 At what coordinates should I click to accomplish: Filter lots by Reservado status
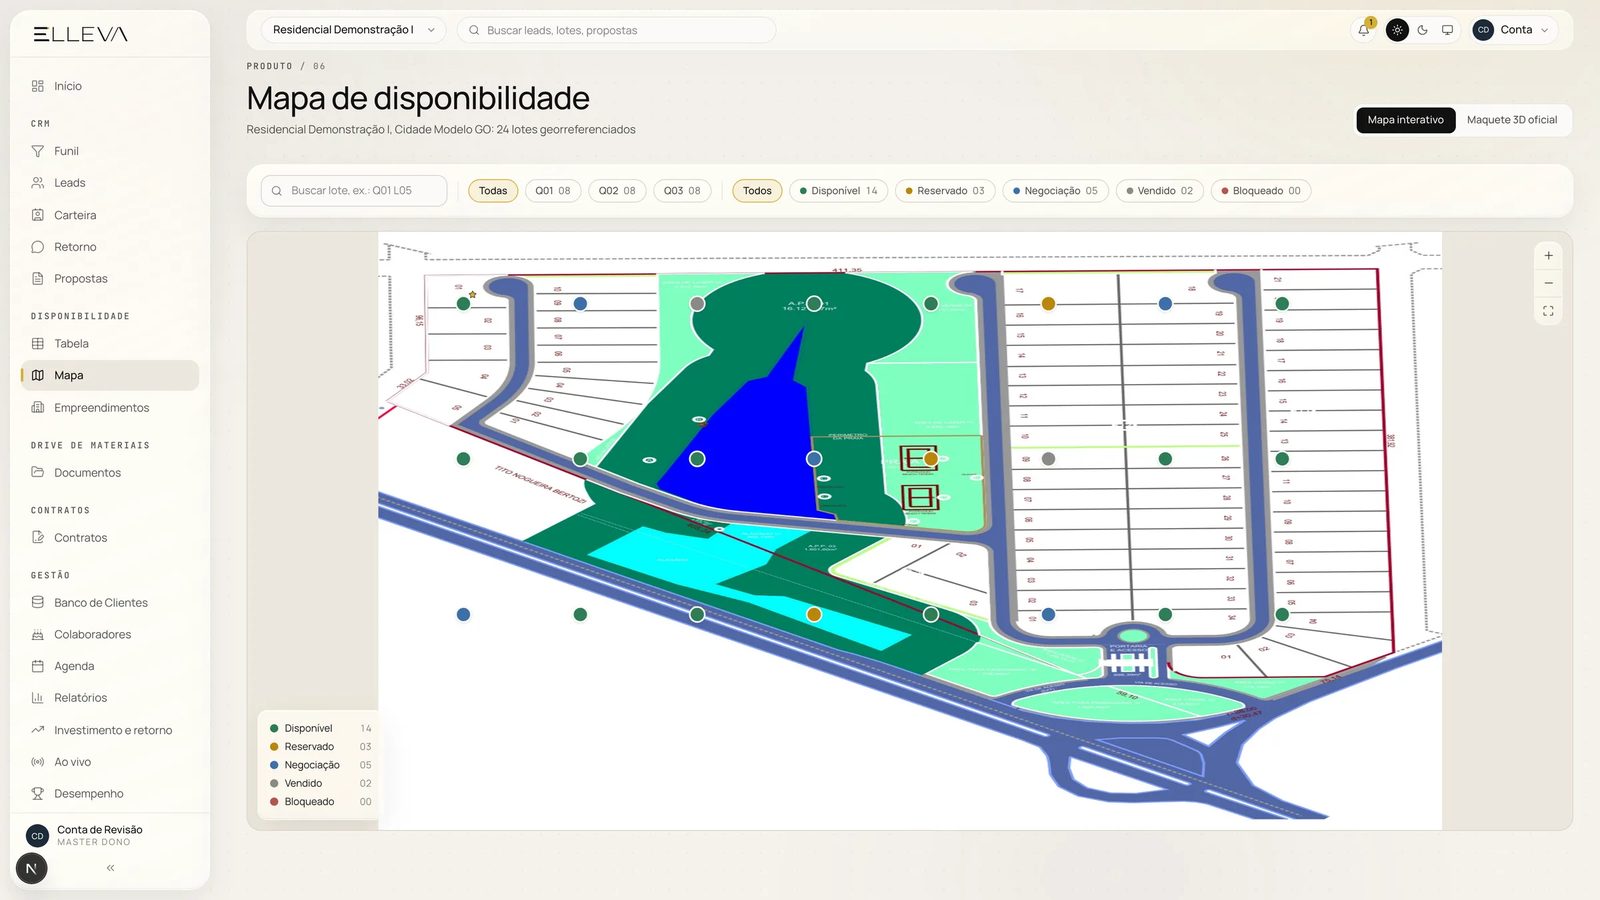(x=945, y=191)
